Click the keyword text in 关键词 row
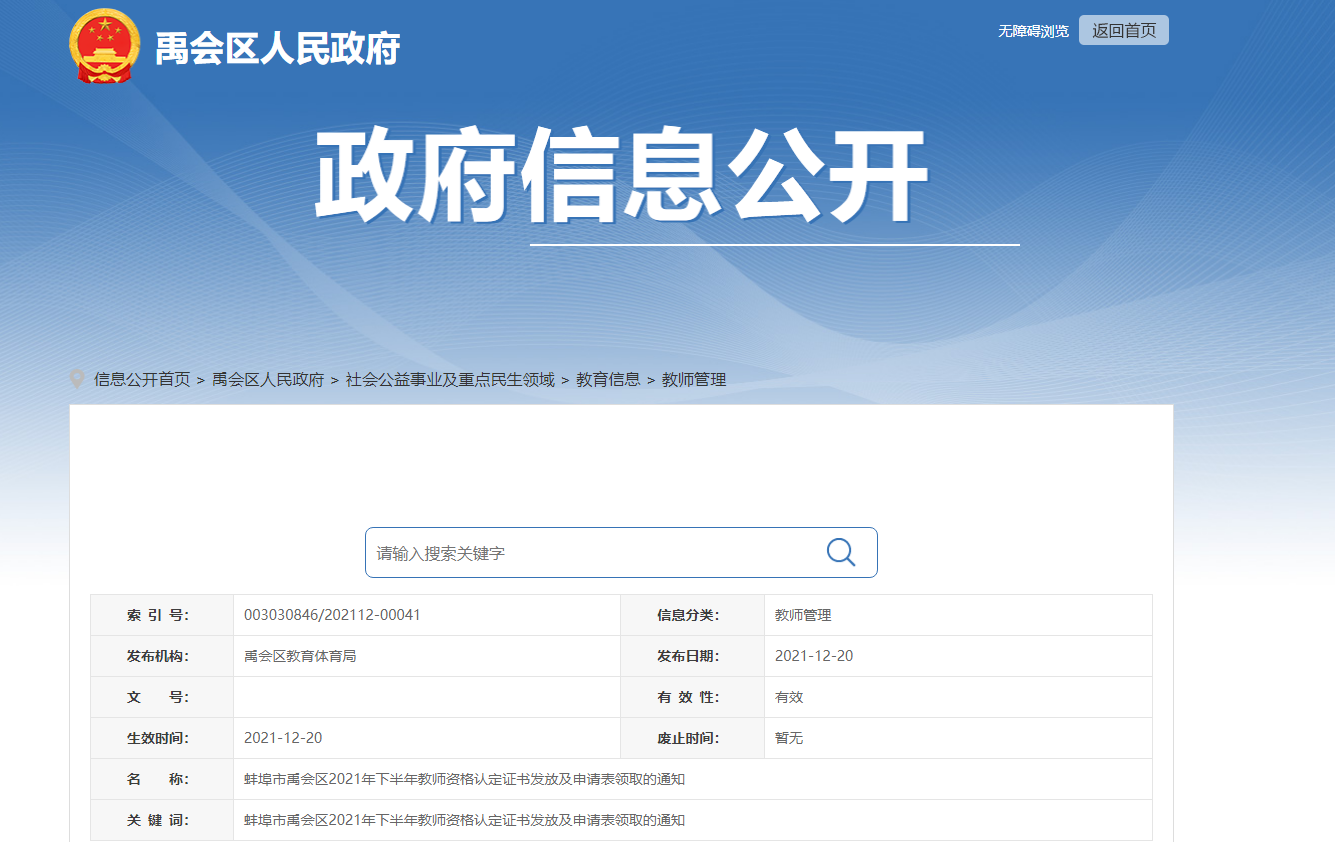The image size is (1335, 842). (464, 820)
